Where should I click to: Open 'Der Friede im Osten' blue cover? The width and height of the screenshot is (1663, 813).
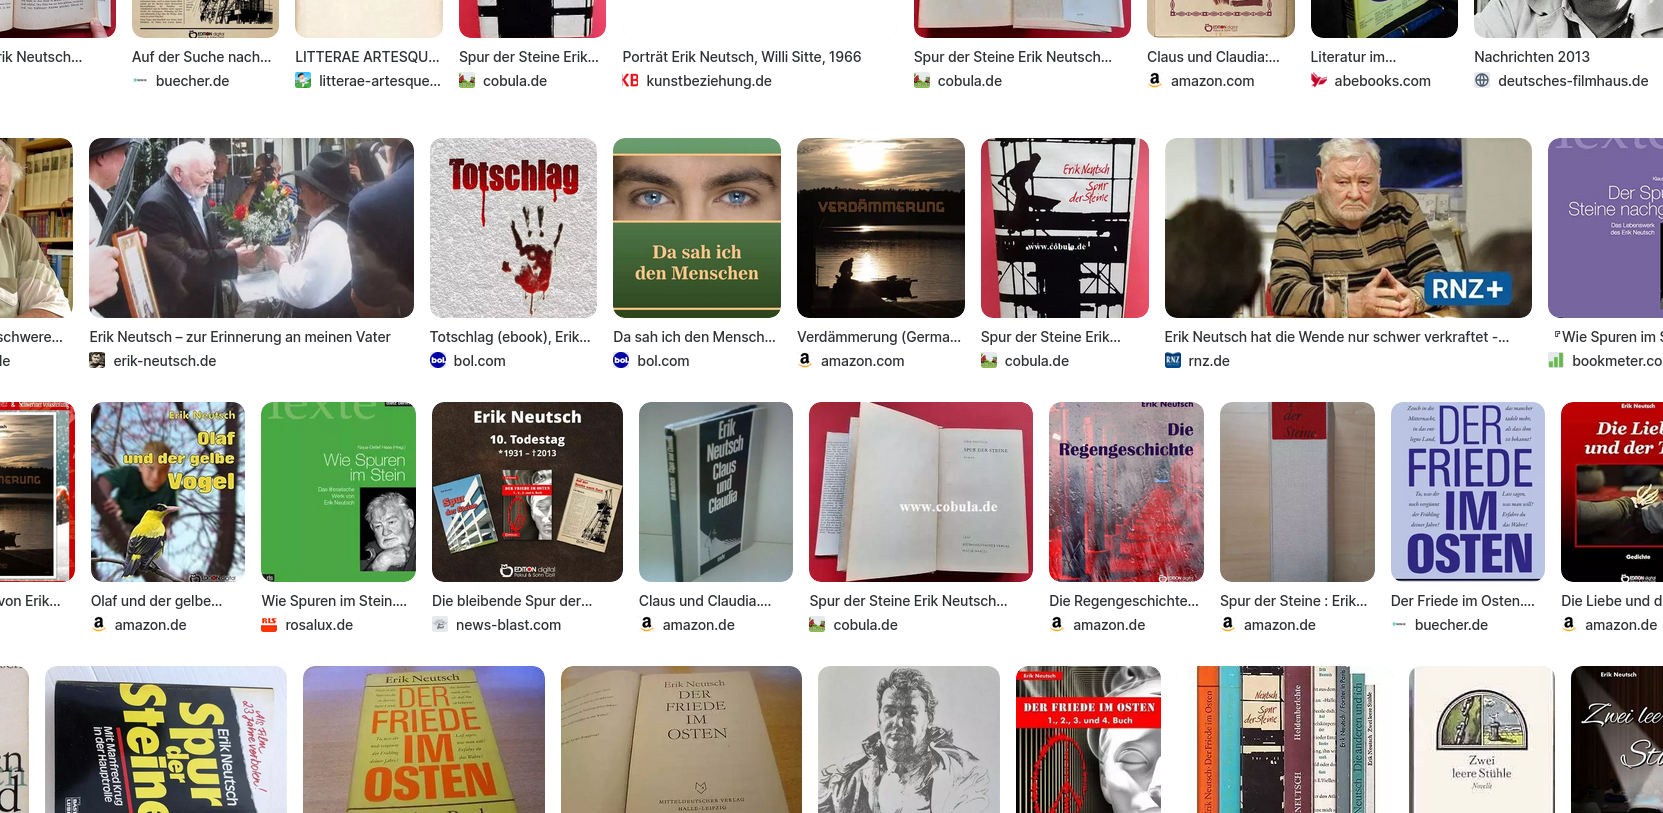click(1468, 492)
